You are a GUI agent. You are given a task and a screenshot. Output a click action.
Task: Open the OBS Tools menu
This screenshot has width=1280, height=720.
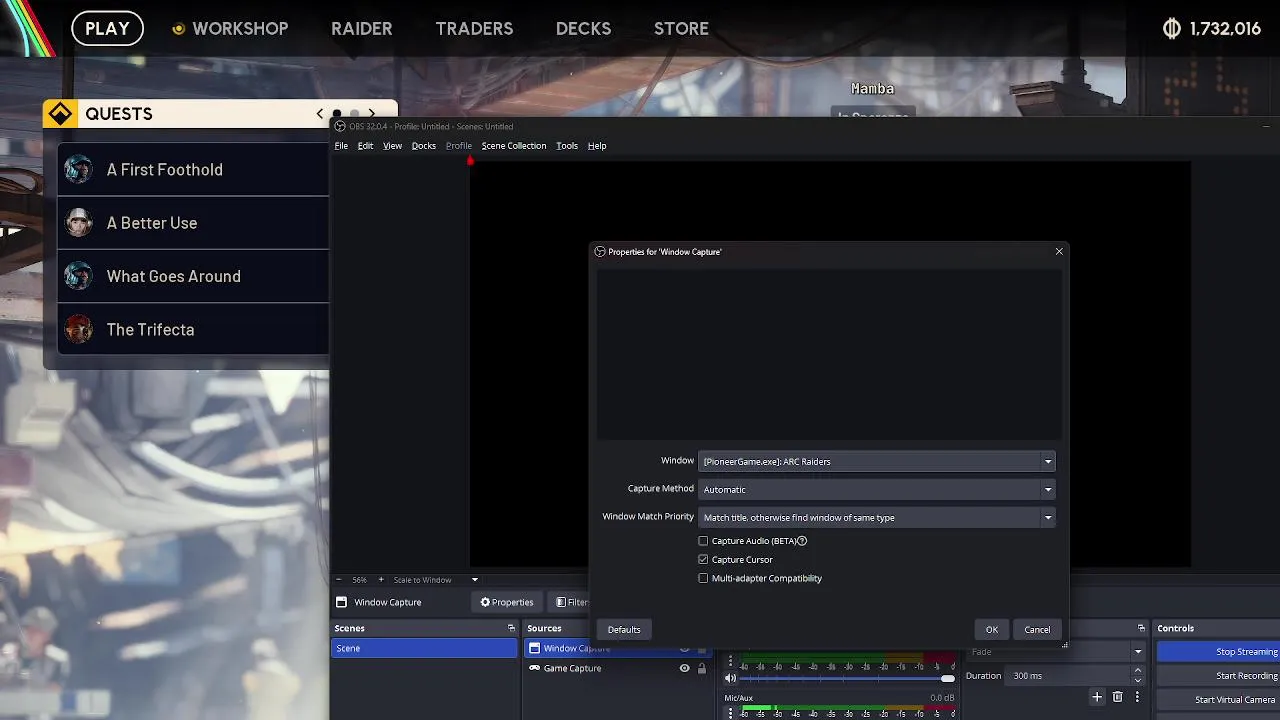567,146
